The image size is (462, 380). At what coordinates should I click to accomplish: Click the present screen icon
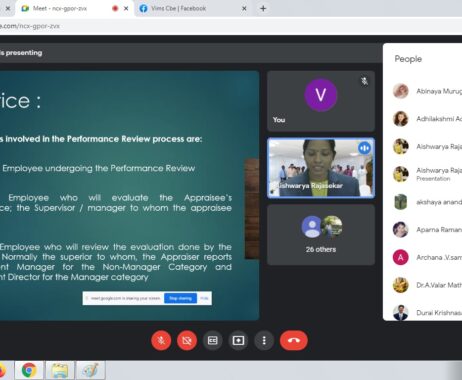click(238, 340)
